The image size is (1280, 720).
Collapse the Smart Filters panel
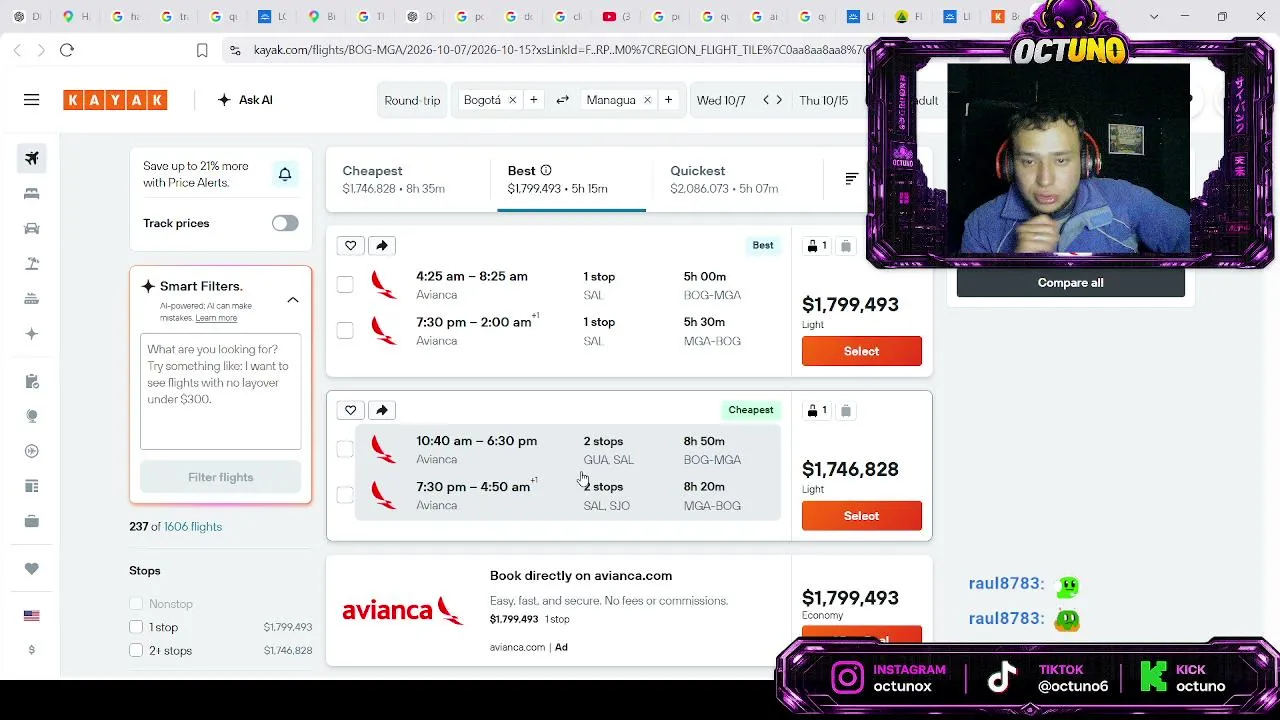coord(293,300)
